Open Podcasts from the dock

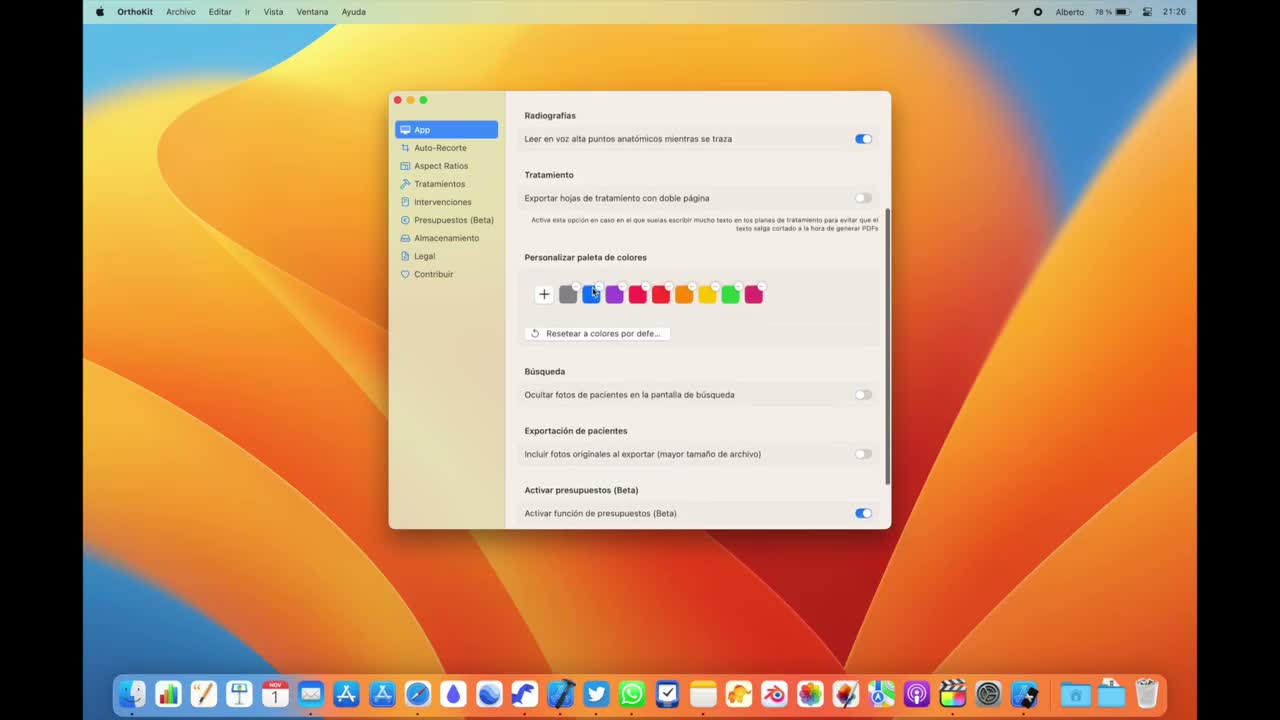click(917, 693)
